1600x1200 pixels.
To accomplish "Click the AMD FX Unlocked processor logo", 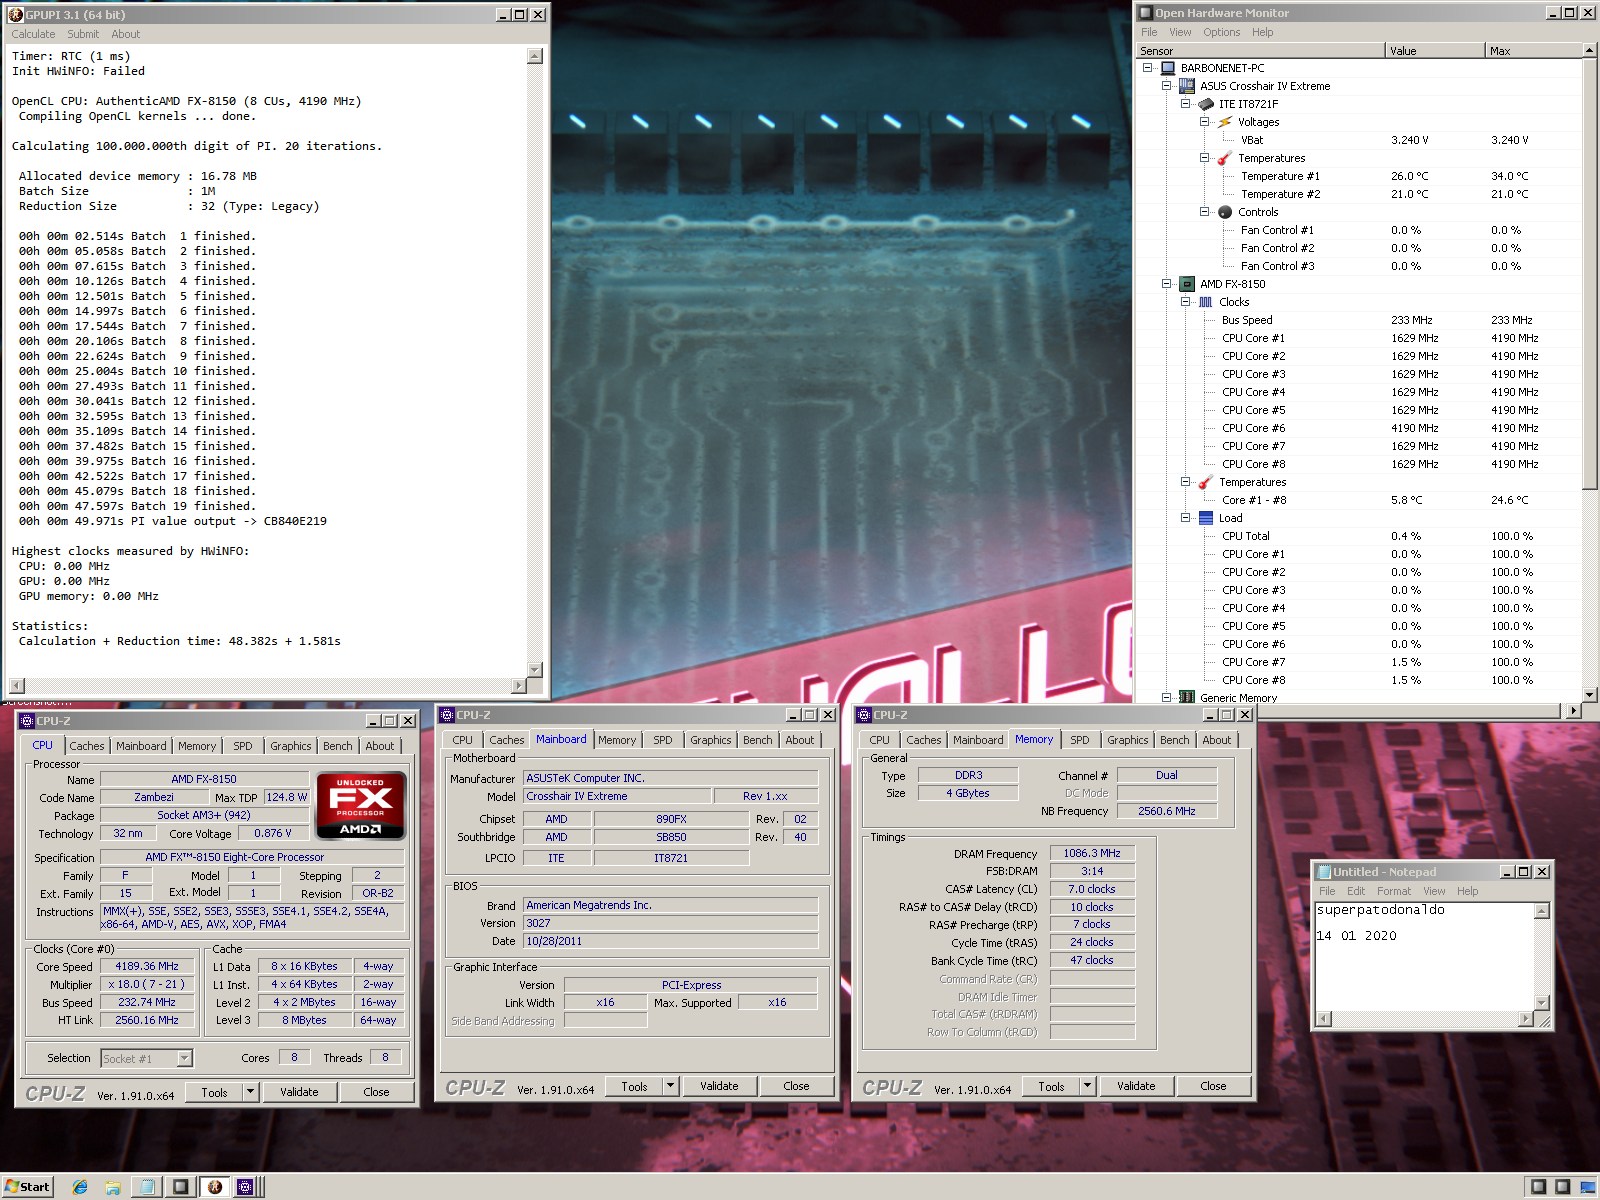I will coord(360,805).
